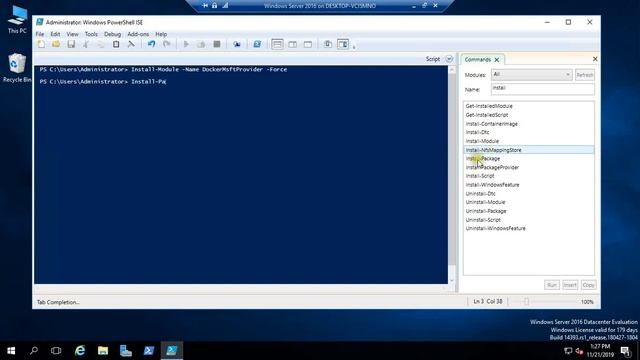This screenshot has width=640, height=360.
Task: Click the Save script floppy icon
Action: [71, 44]
